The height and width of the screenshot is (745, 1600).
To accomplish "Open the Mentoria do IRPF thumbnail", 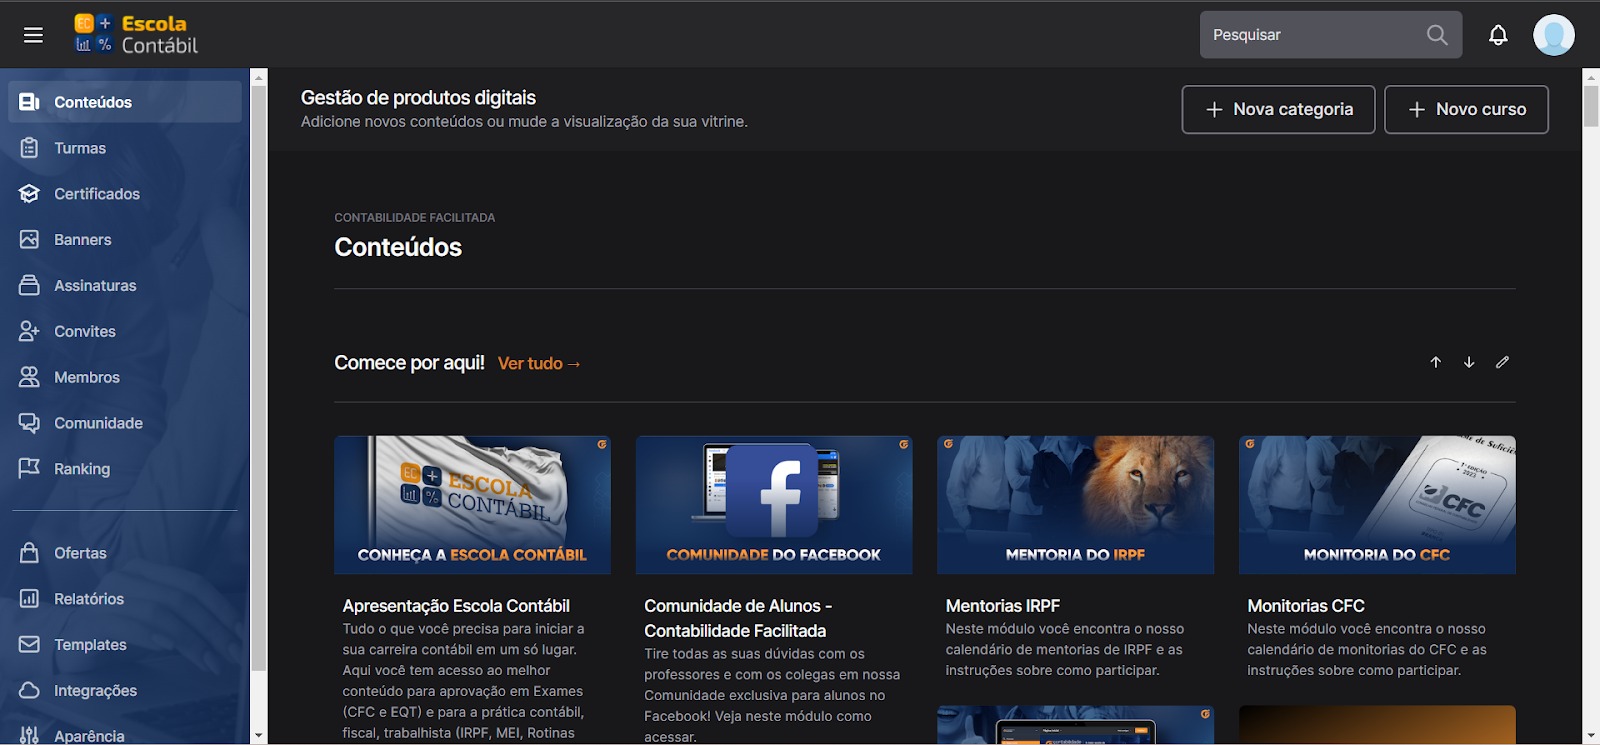I will tap(1076, 505).
